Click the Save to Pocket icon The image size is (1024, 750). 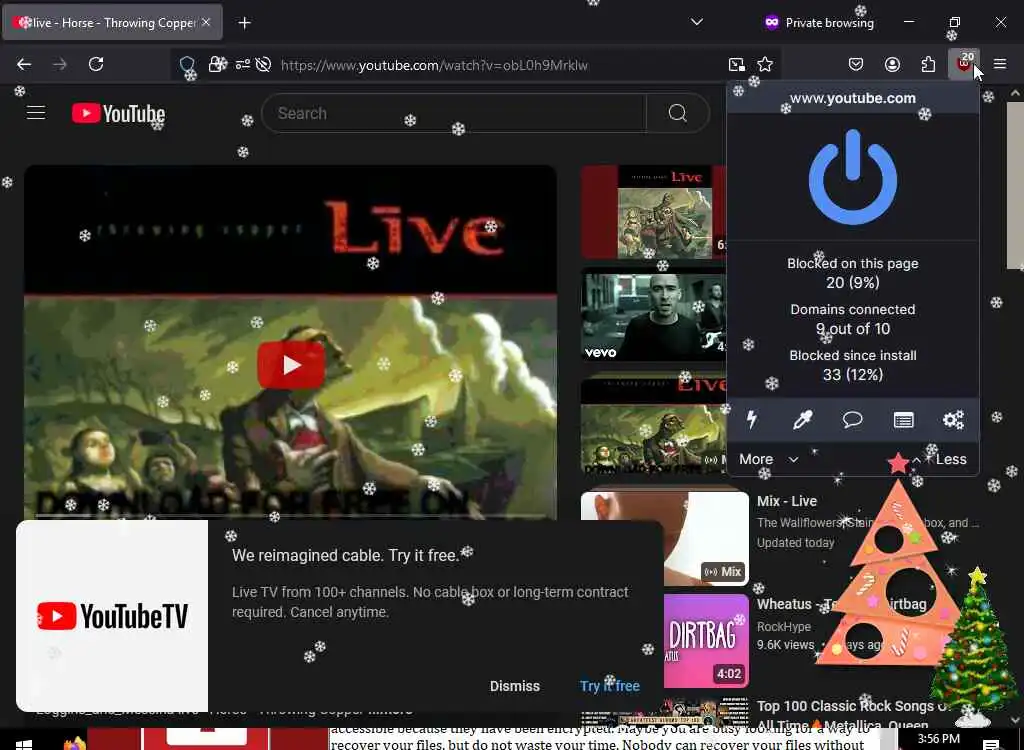point(856,64)
